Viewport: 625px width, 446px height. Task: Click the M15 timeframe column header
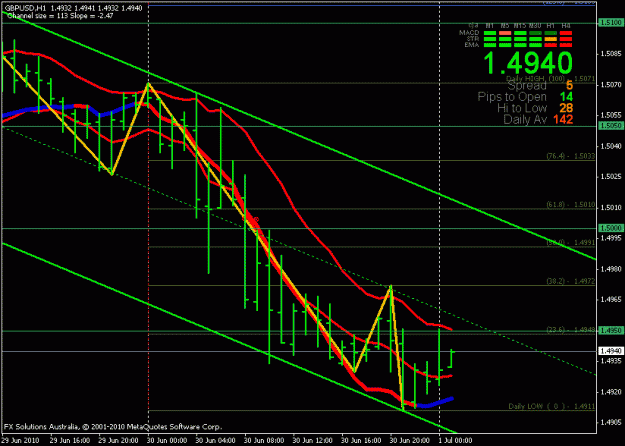pos(520,26)
